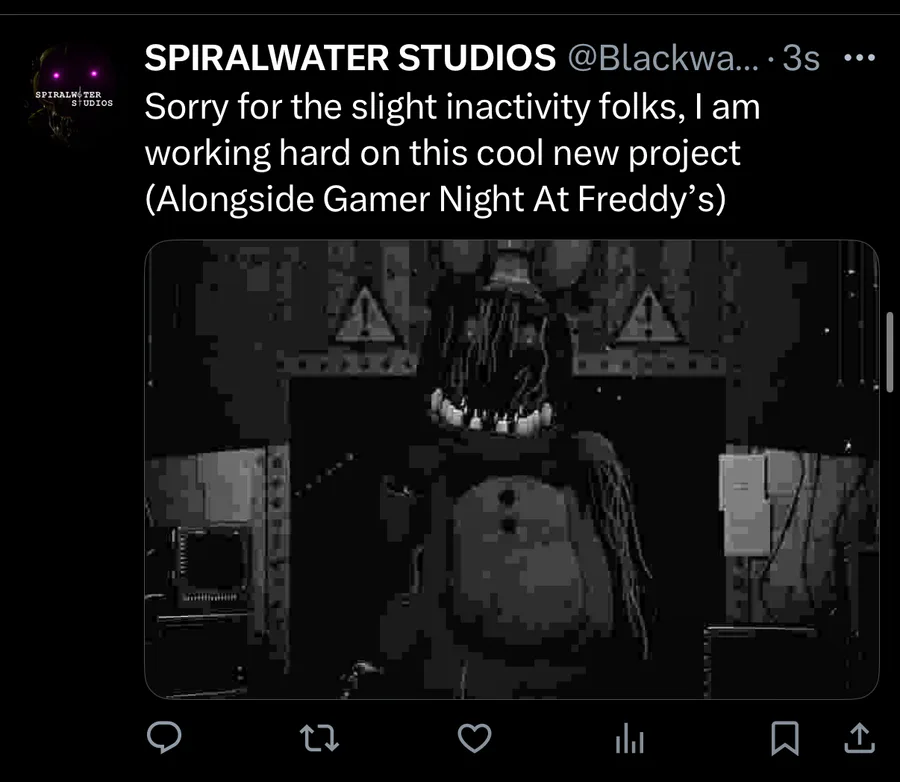Repost this tweet with the retweet icon
The height and width of the screenshot is (782, 900).
(x=317, y=738)
